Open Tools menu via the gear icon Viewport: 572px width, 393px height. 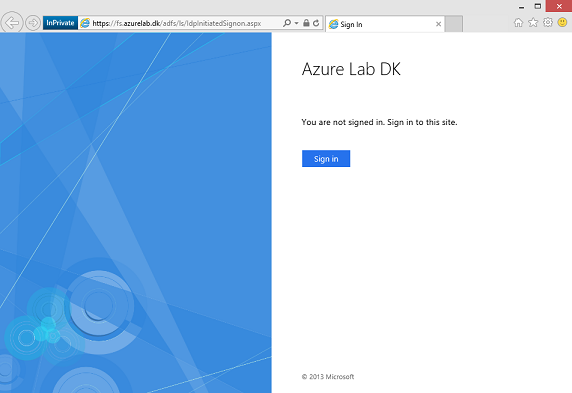click(x=548, y=23)
